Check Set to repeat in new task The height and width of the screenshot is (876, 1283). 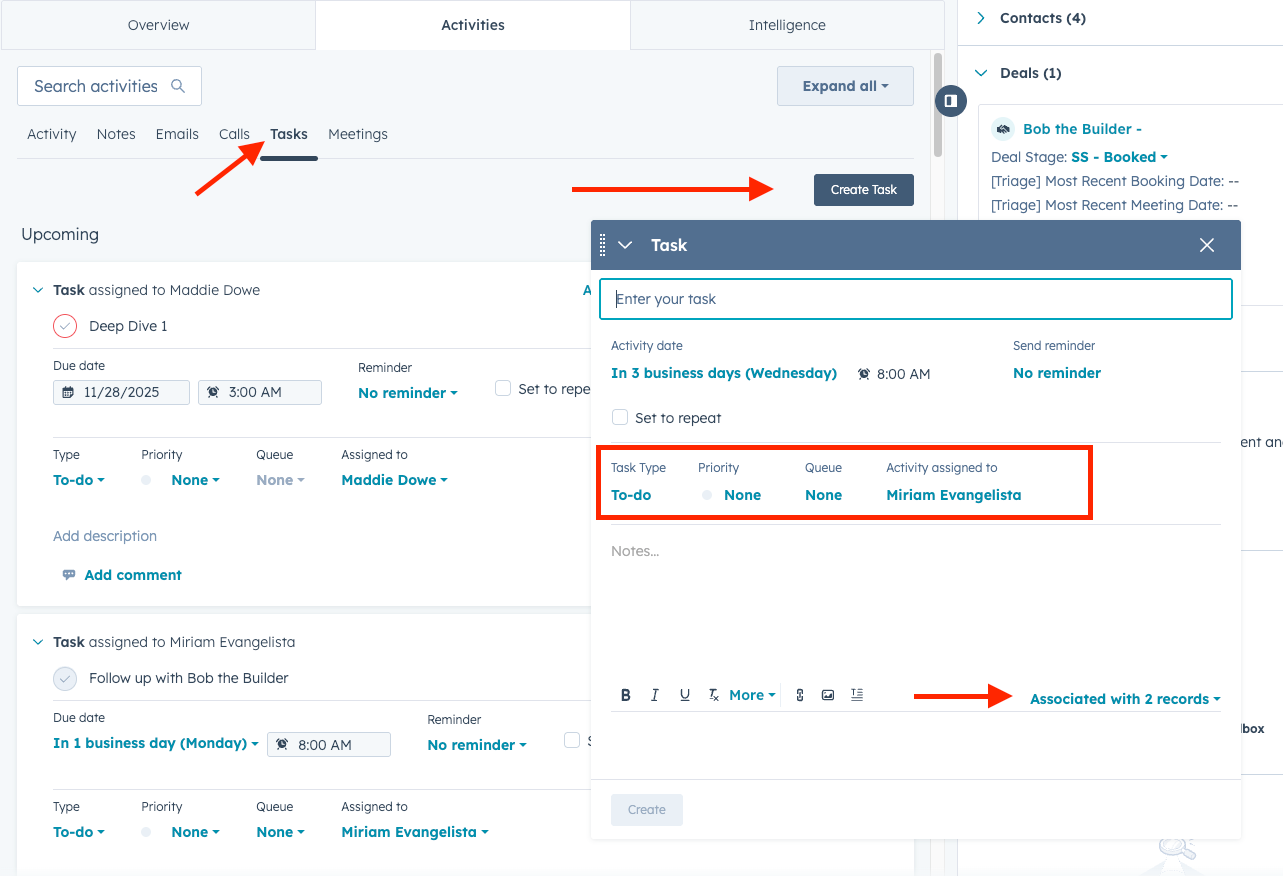(x=620, y=417)
